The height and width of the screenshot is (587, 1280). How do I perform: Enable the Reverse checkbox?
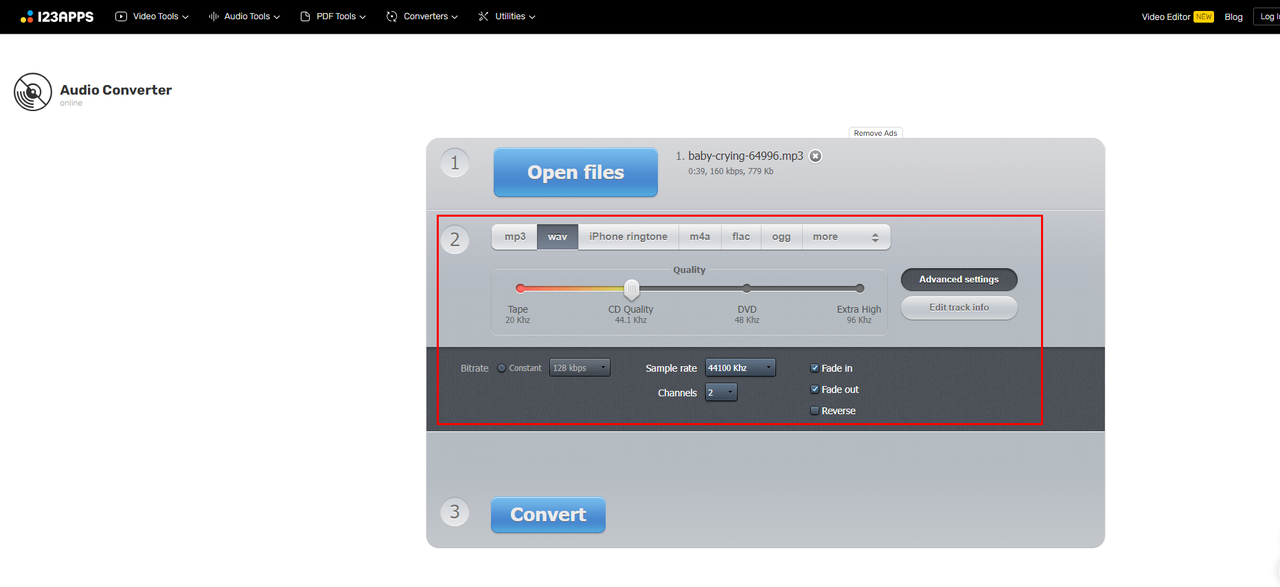tap(815, 411)
